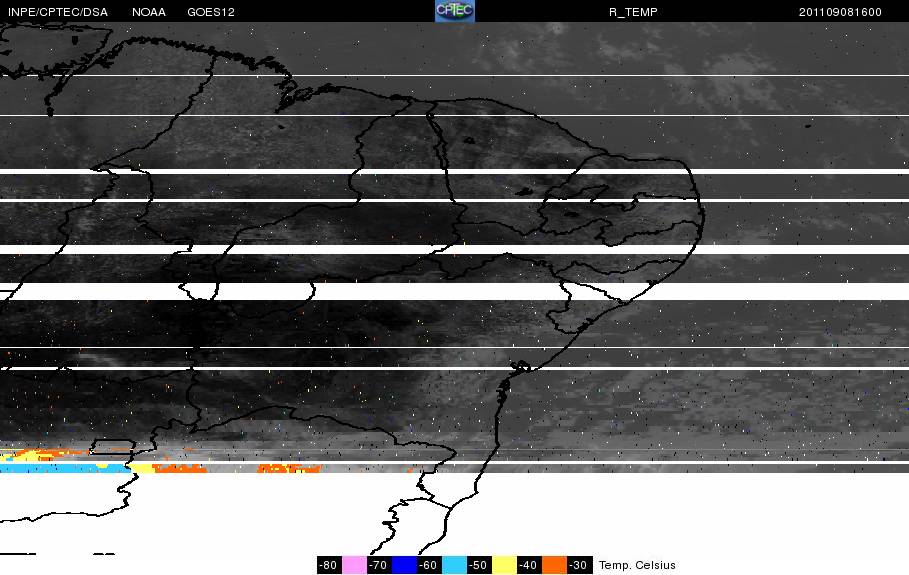
Task: Select the yellow -50 color swatch
Action: (504, 565)
